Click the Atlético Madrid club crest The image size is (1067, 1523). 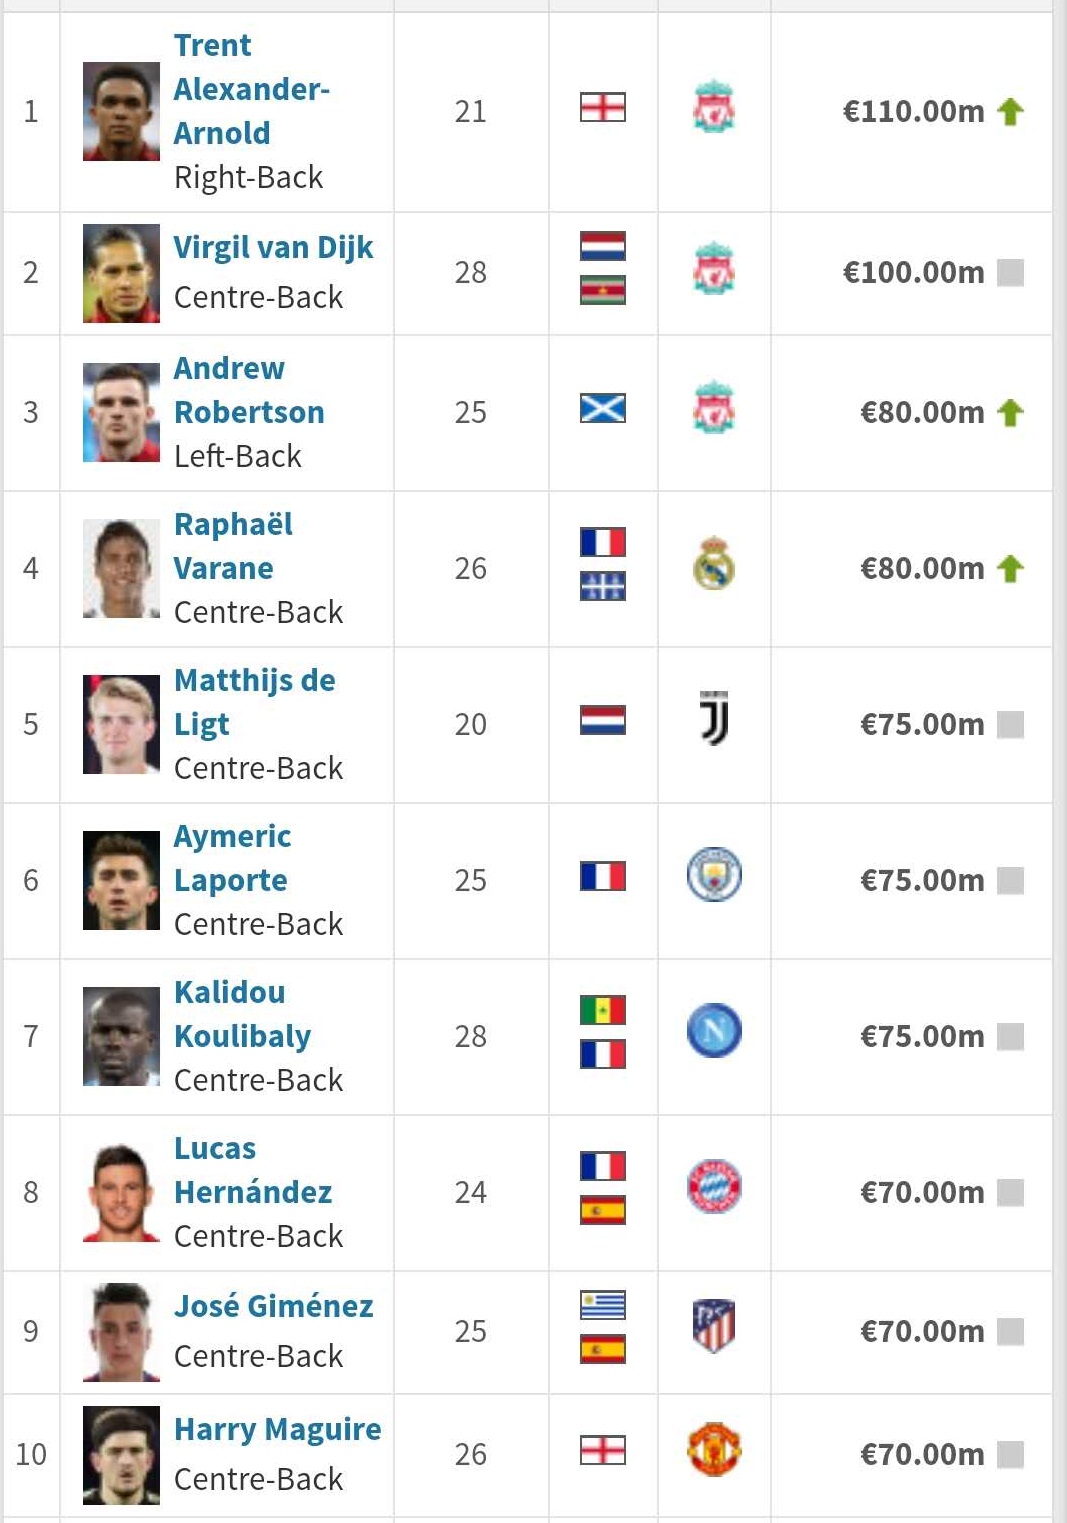coord(713,1326)
